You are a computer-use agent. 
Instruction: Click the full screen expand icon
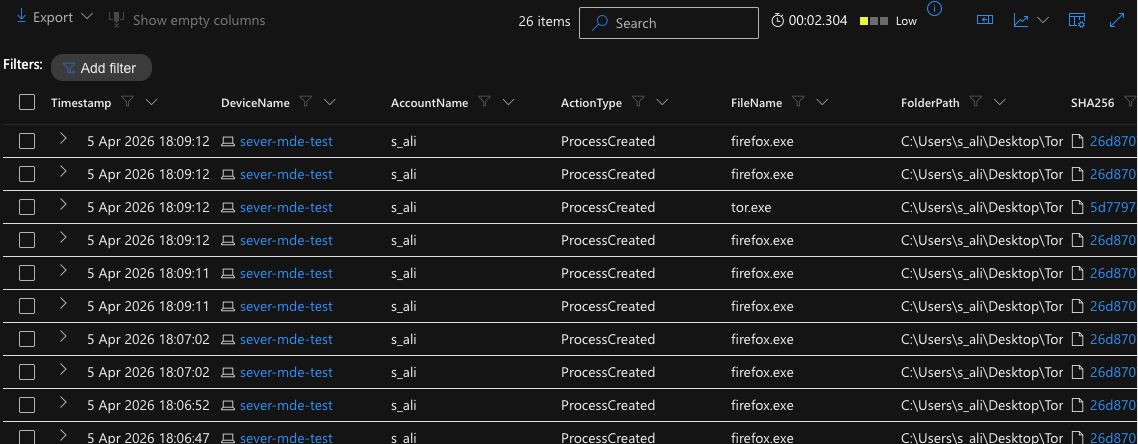point(1118,20)
